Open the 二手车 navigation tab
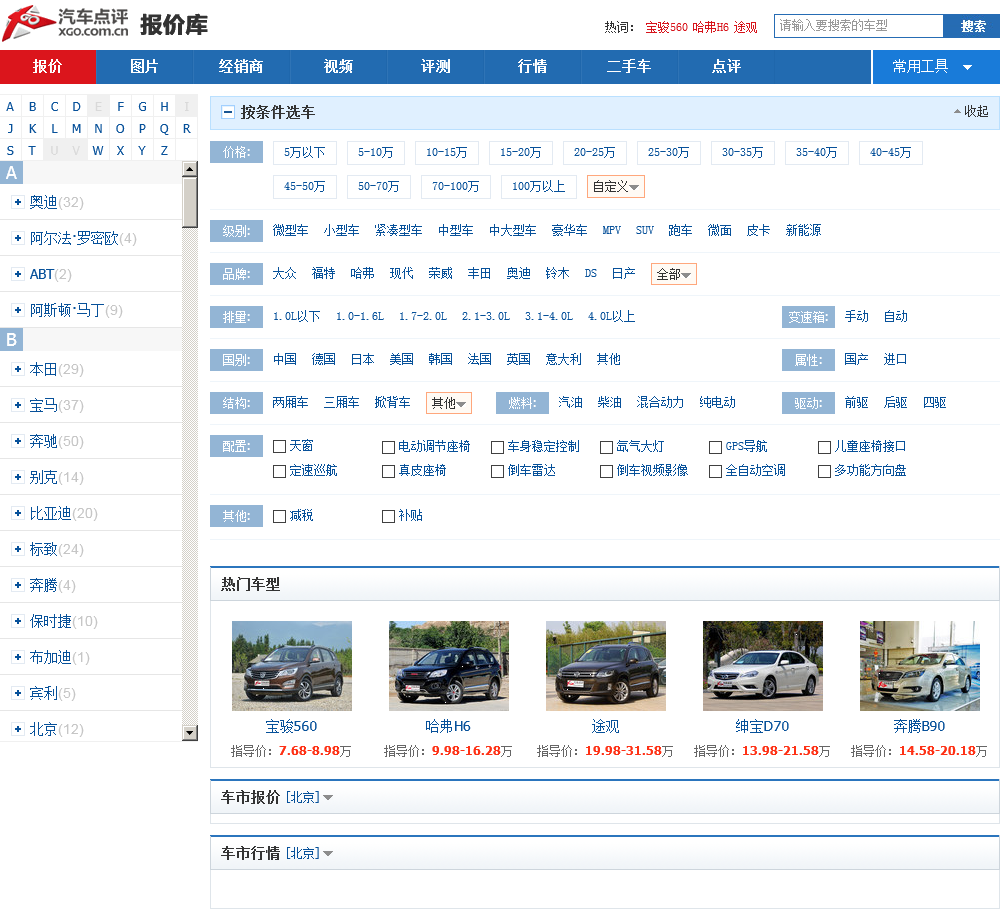The width and height of the screenshot is (1000, 909). [x=629, y=66]
